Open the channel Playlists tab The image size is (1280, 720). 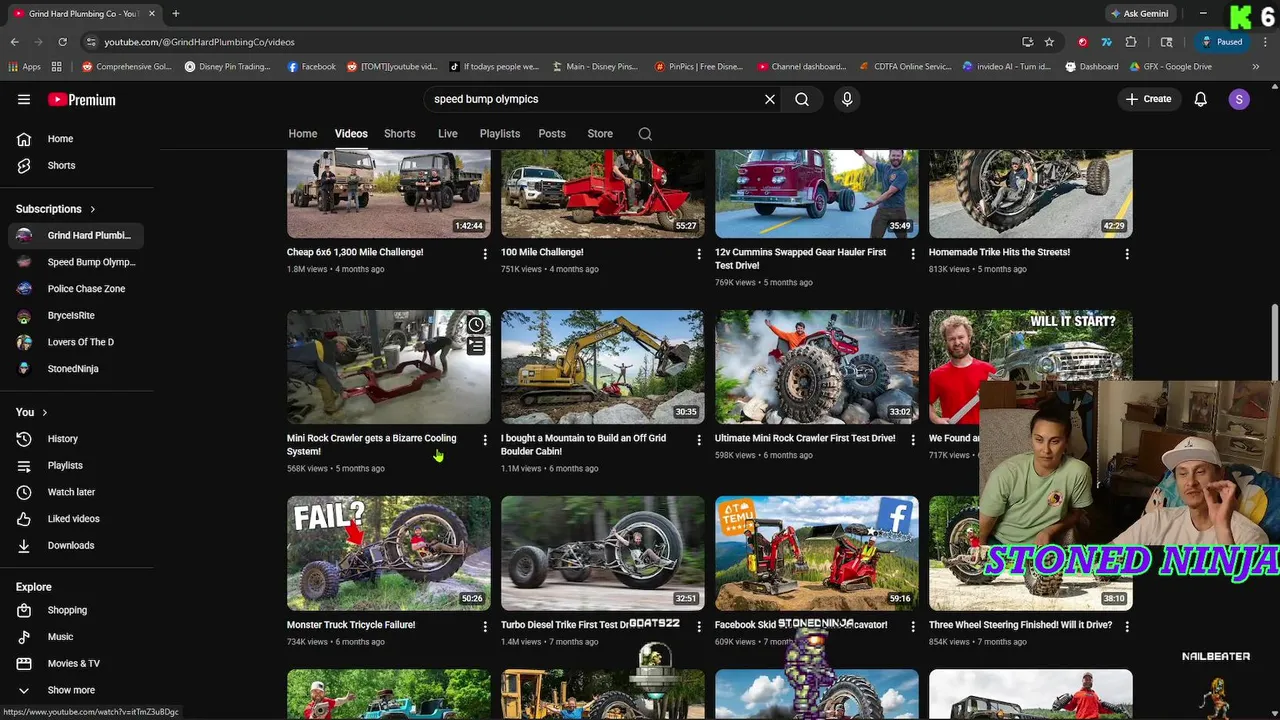pyautogui.click(x=500, y=134)
